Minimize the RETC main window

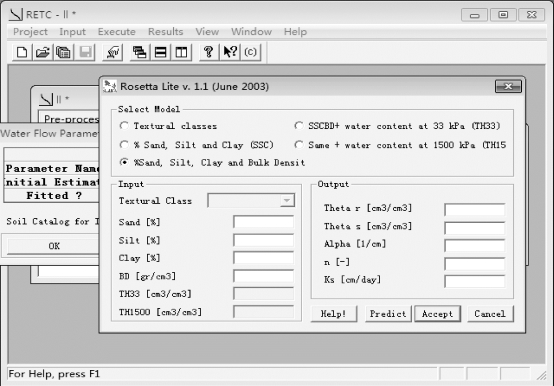475,15
